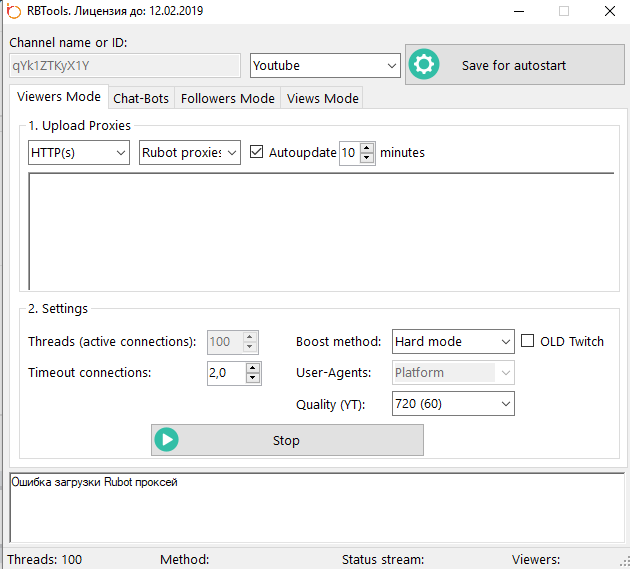Viewport: 630px width, 569px height.
Task: Disable the Autoupdate checkbox
Action: pyautogui.click(x=257, y=153)
